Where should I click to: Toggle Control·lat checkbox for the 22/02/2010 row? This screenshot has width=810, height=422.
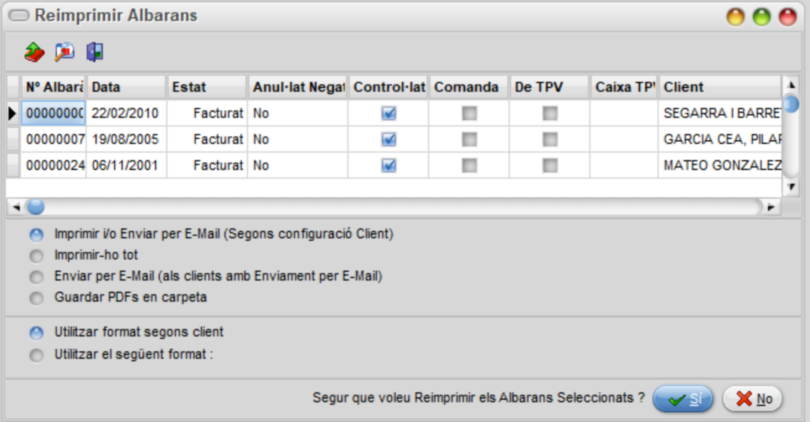(x=388, y=113)
